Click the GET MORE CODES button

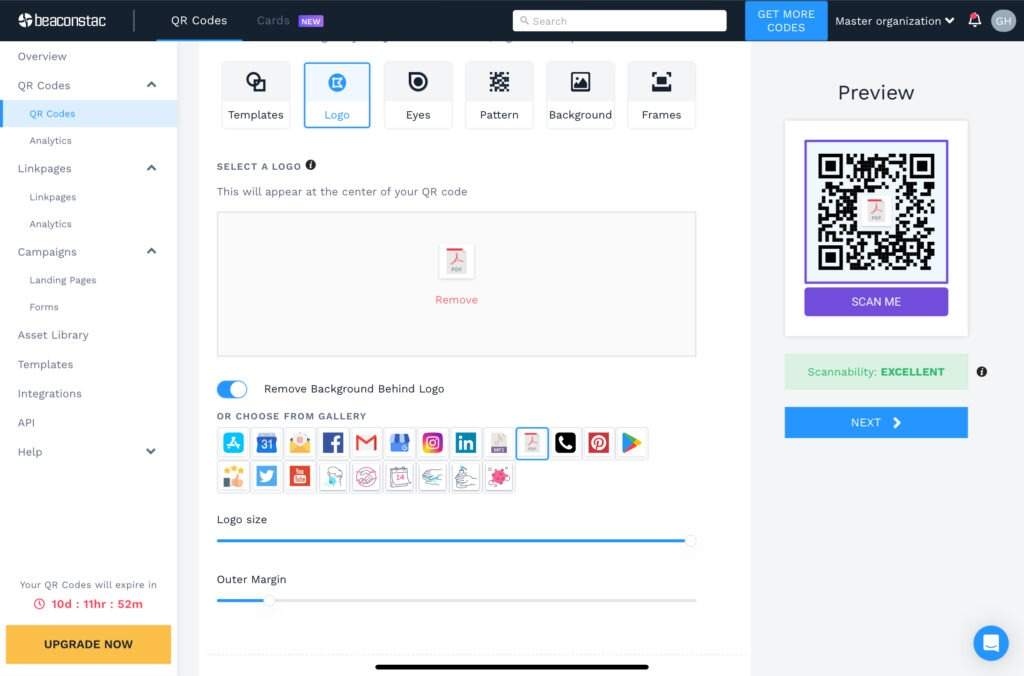pos(786,20)
